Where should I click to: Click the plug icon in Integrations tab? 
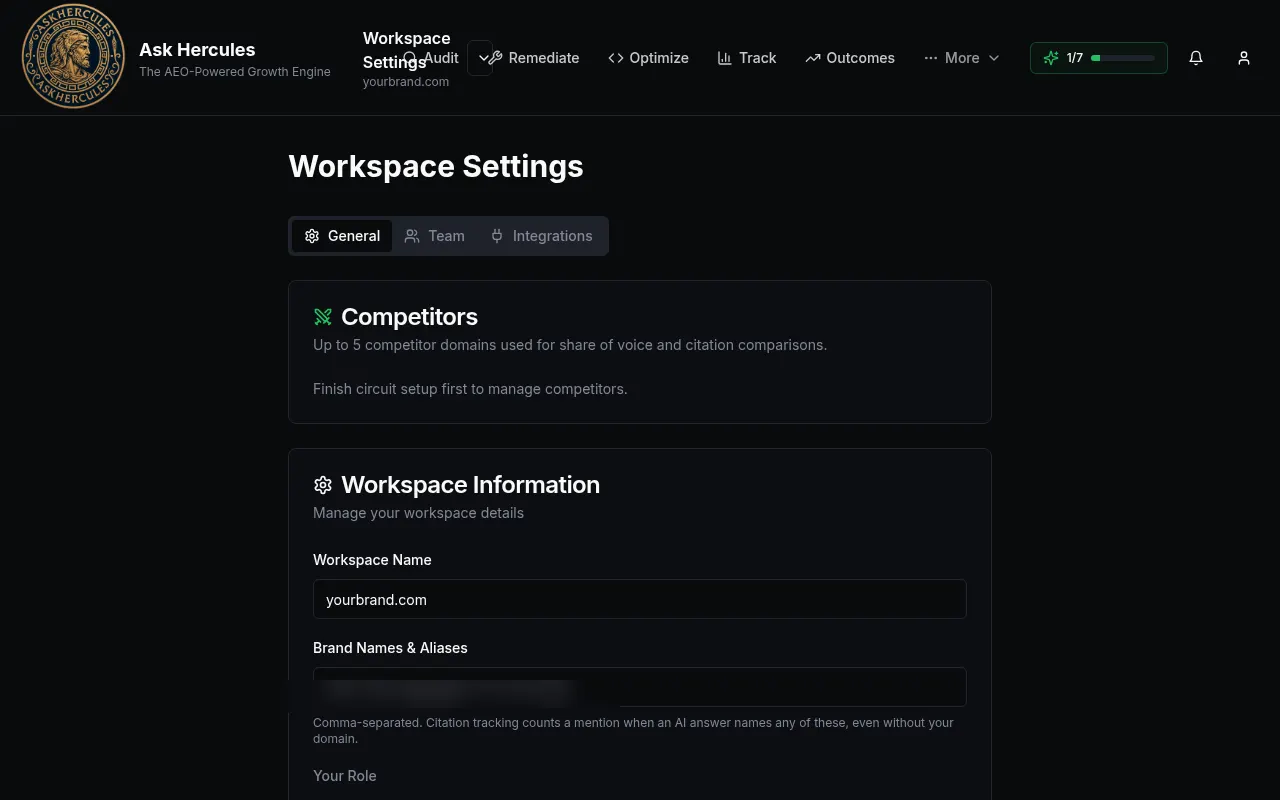(497, 236)
